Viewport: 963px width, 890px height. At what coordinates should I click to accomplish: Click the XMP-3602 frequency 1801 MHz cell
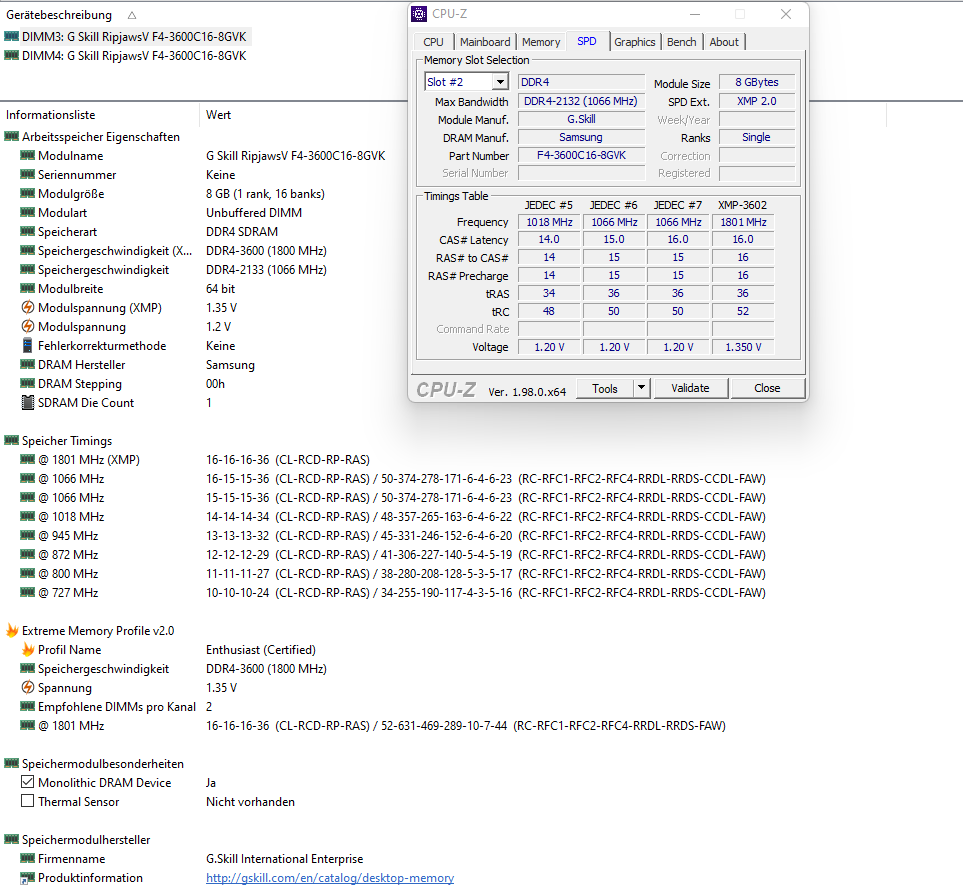click(x=743, y=222)
